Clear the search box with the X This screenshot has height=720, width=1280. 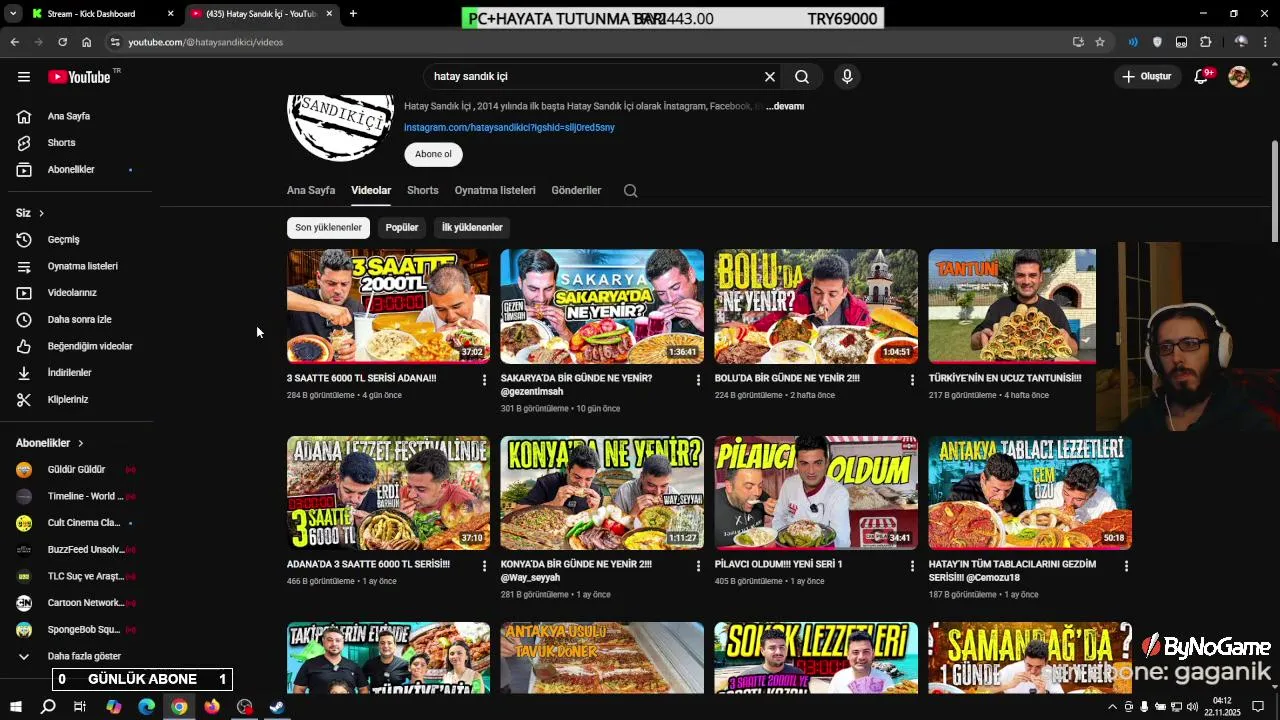click(x=770, y=77)
